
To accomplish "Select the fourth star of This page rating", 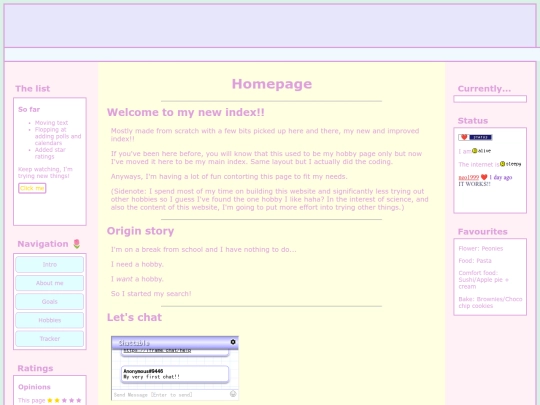I will 72,400.
